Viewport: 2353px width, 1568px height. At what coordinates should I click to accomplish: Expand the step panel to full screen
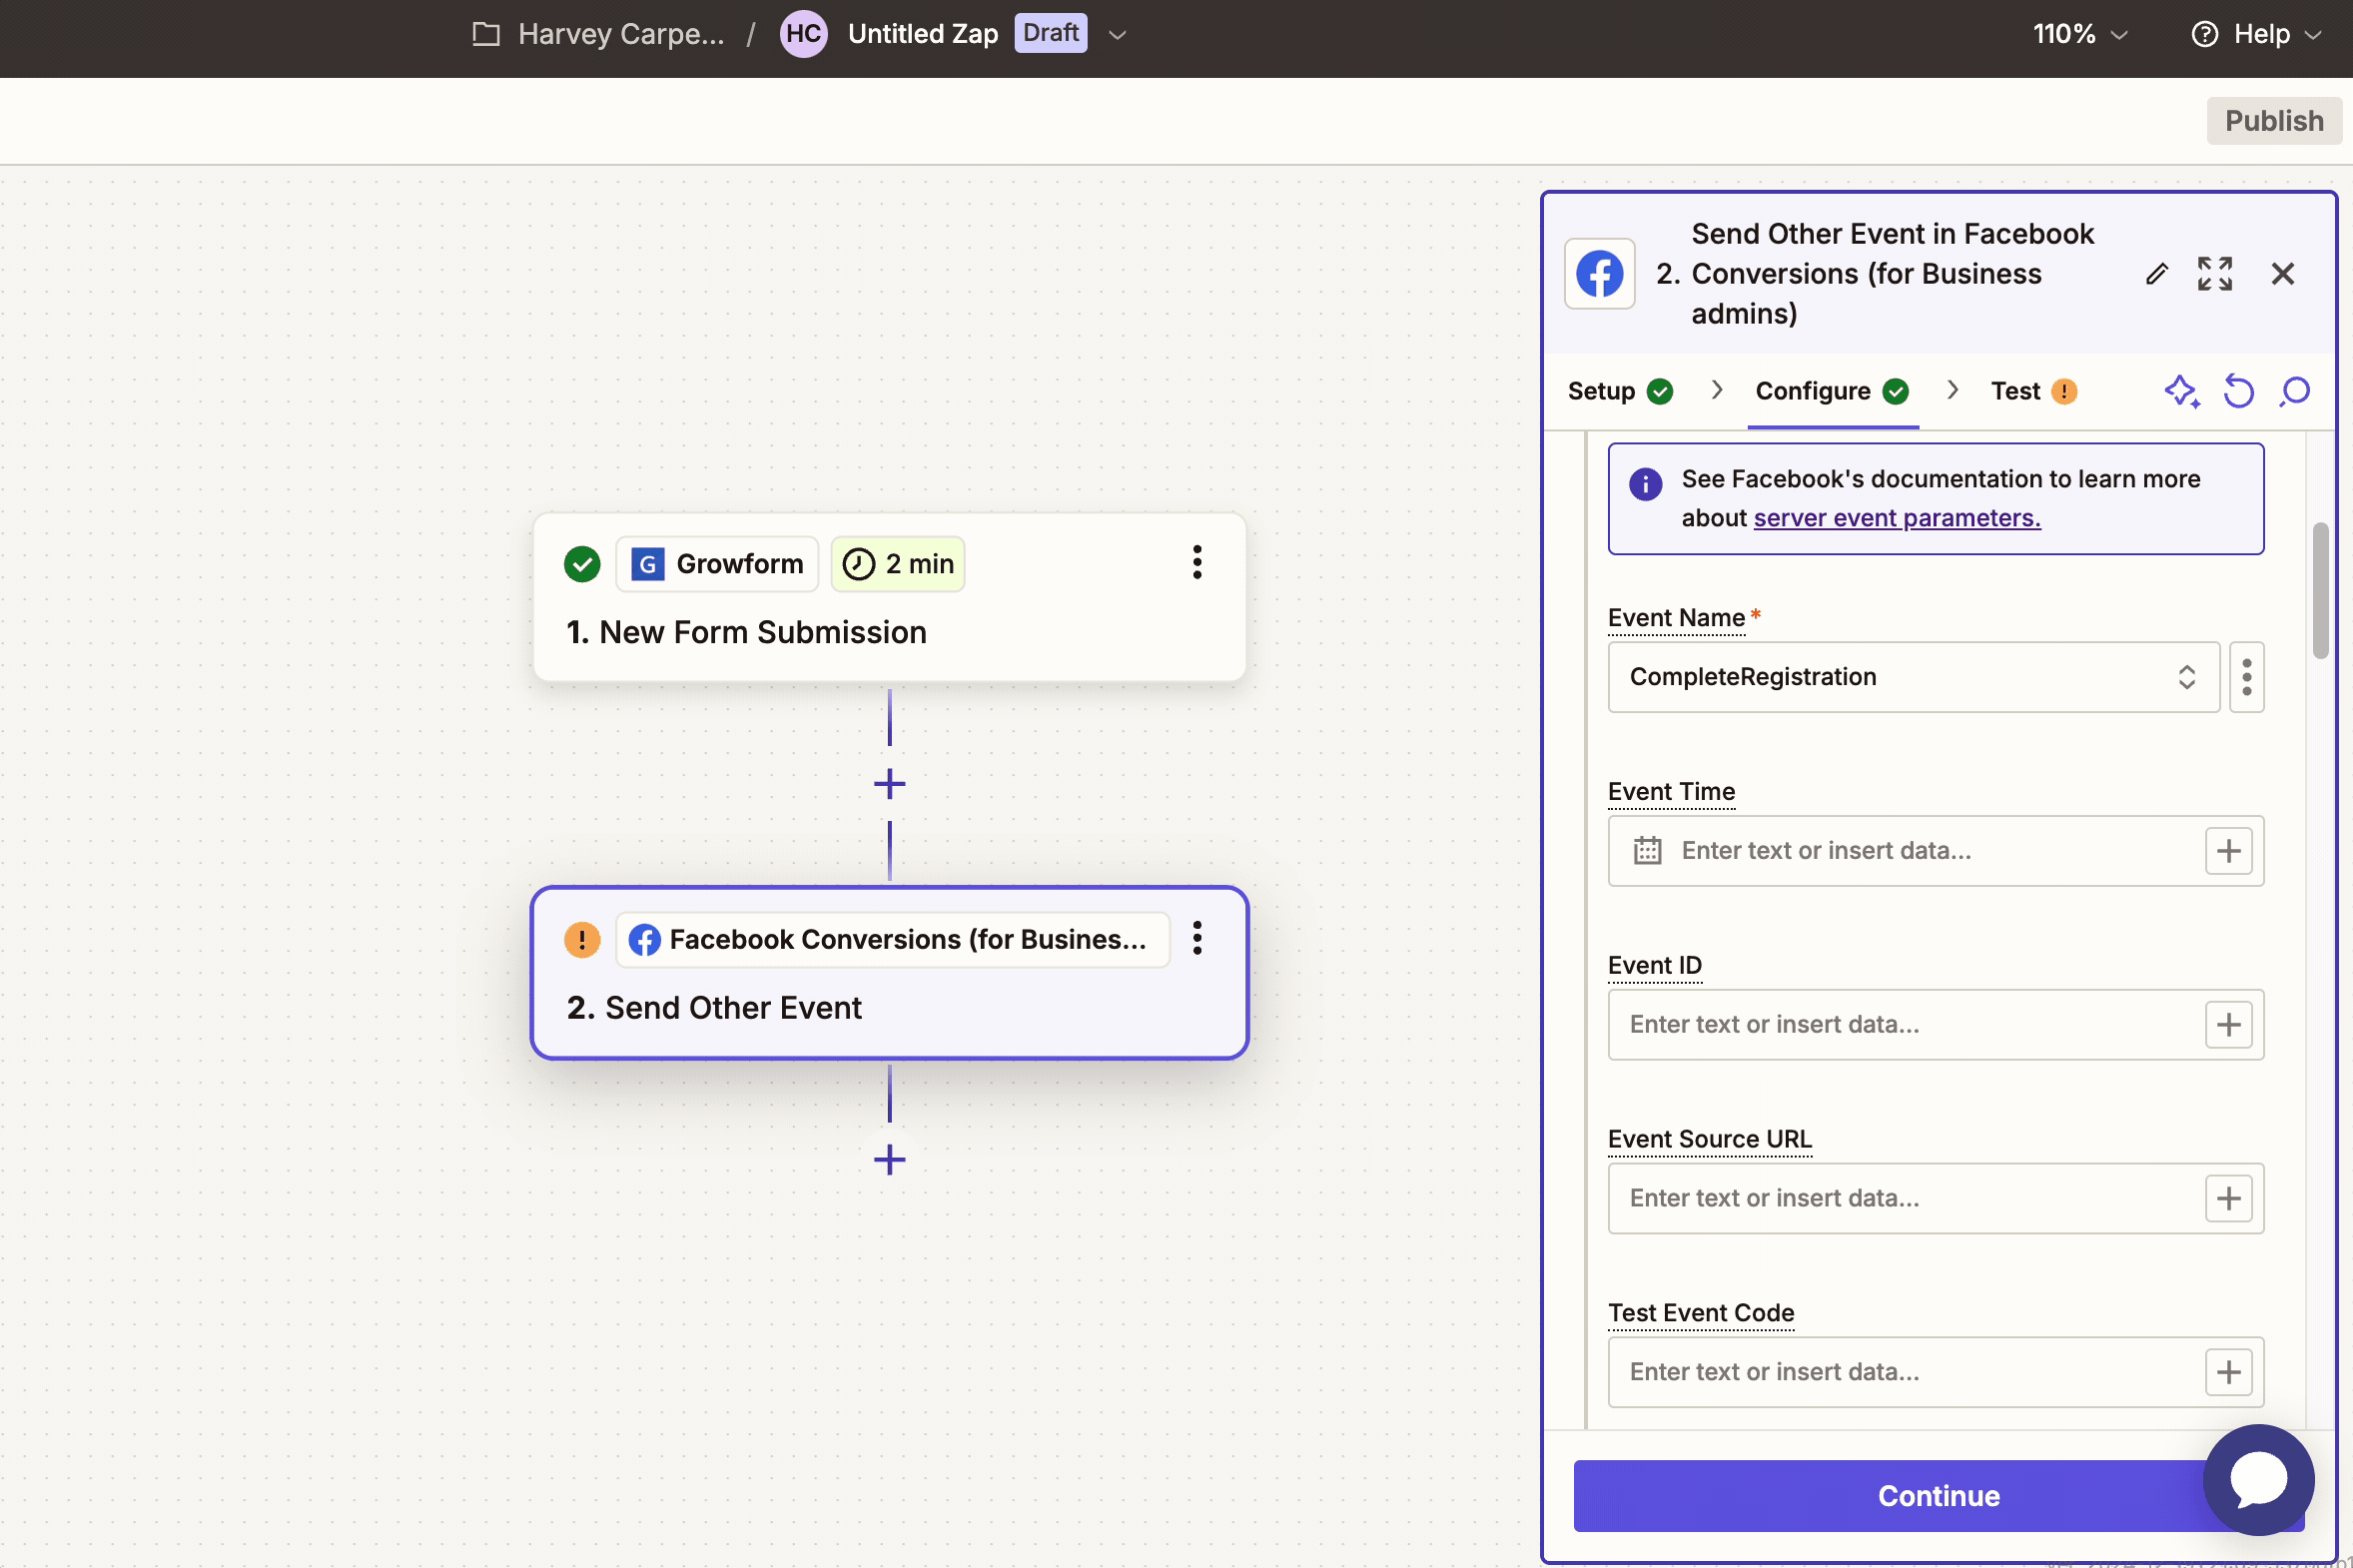coord(2214,274)
